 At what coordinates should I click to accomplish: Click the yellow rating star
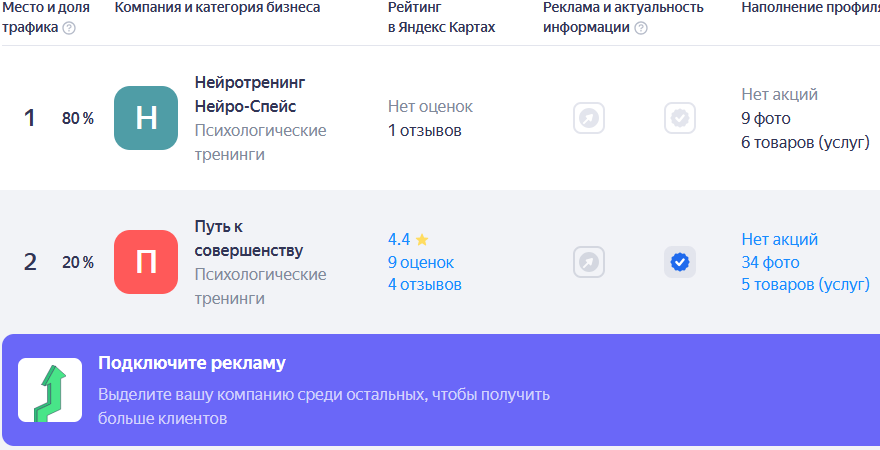pyautogui.click(x=422, y=240)
